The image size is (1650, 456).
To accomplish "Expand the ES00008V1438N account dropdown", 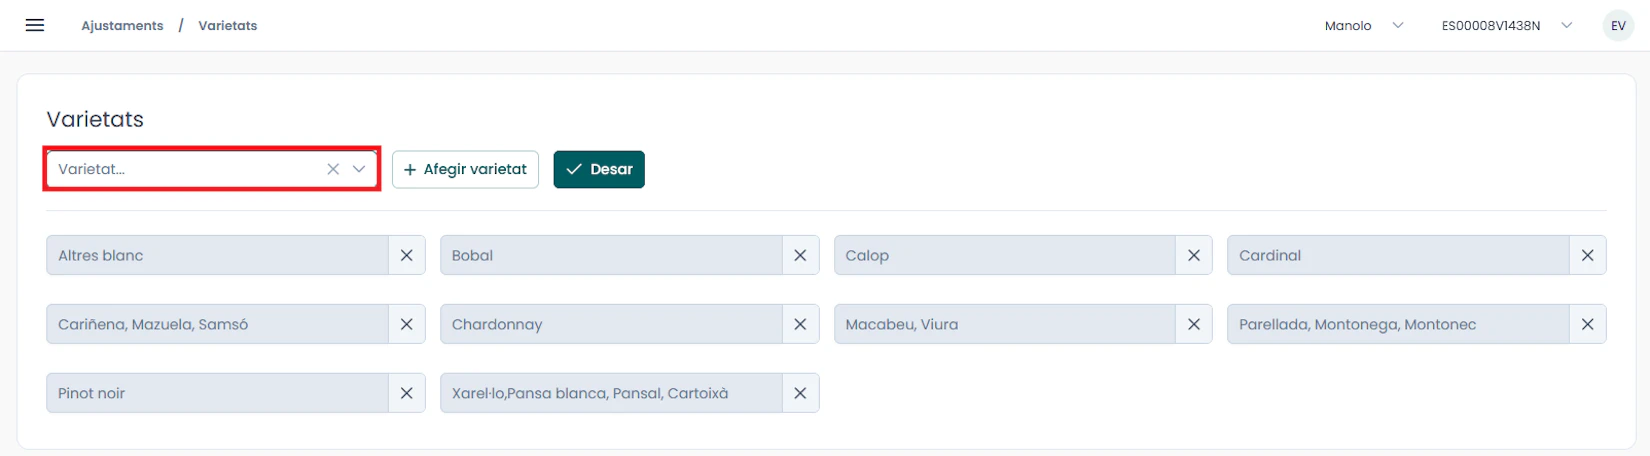I will pos(1506,26).
